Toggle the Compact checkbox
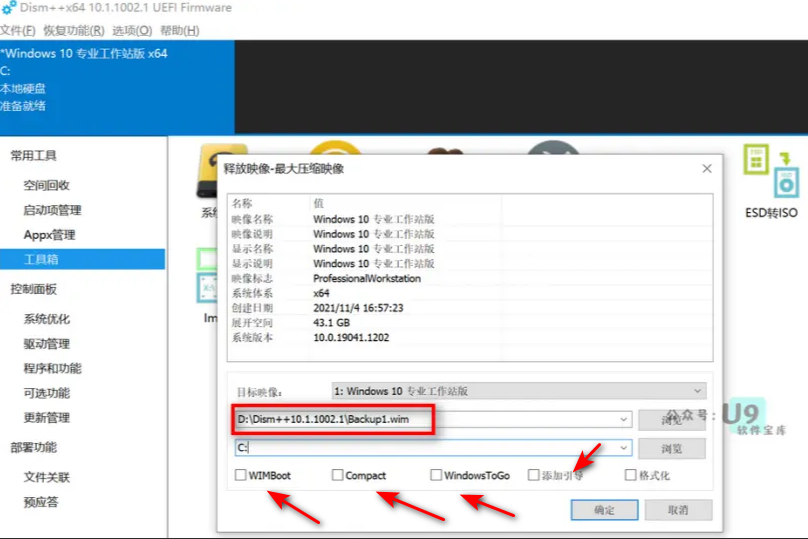This screenshot has height=539, width=808. (x=338, y=475)
